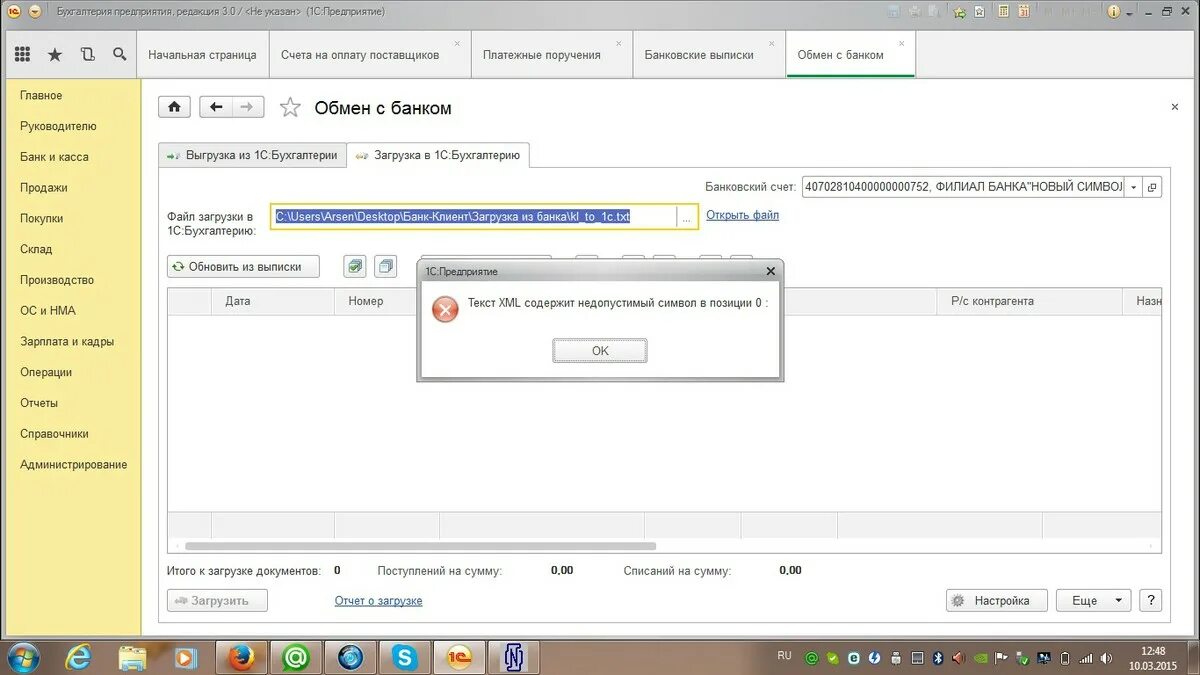Screen dimensions: 1200x675
Task: Open the sections menu grid icon
Action: point(23,55)
